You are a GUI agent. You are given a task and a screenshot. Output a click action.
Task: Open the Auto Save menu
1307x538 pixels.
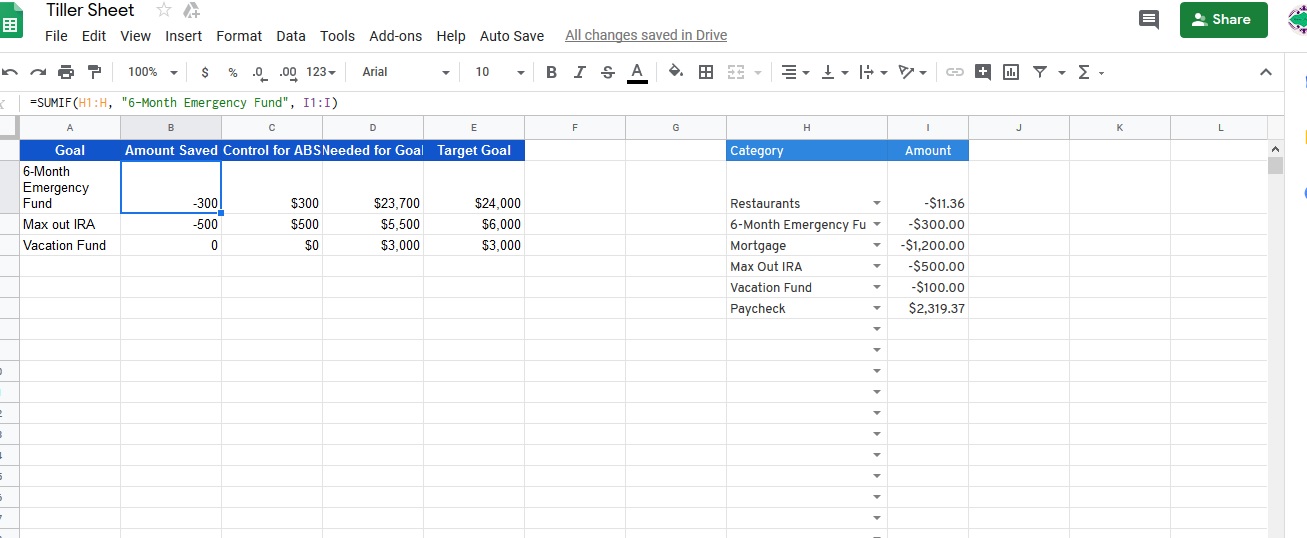[512, 36]
